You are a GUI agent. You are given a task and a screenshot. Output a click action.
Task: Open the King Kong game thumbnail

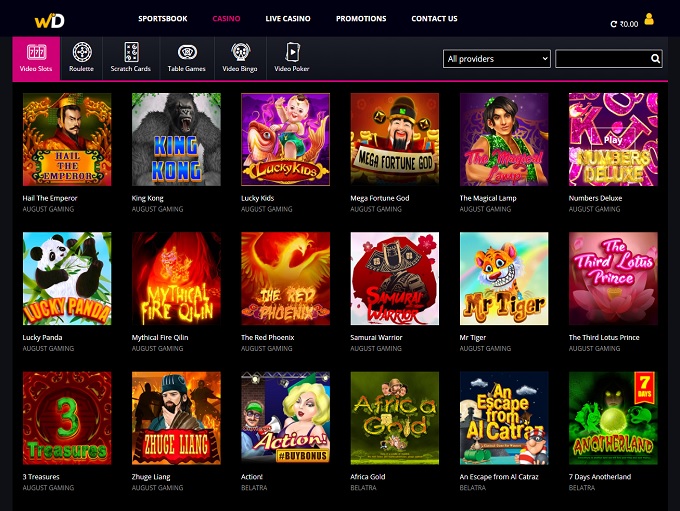pos(176,139)
